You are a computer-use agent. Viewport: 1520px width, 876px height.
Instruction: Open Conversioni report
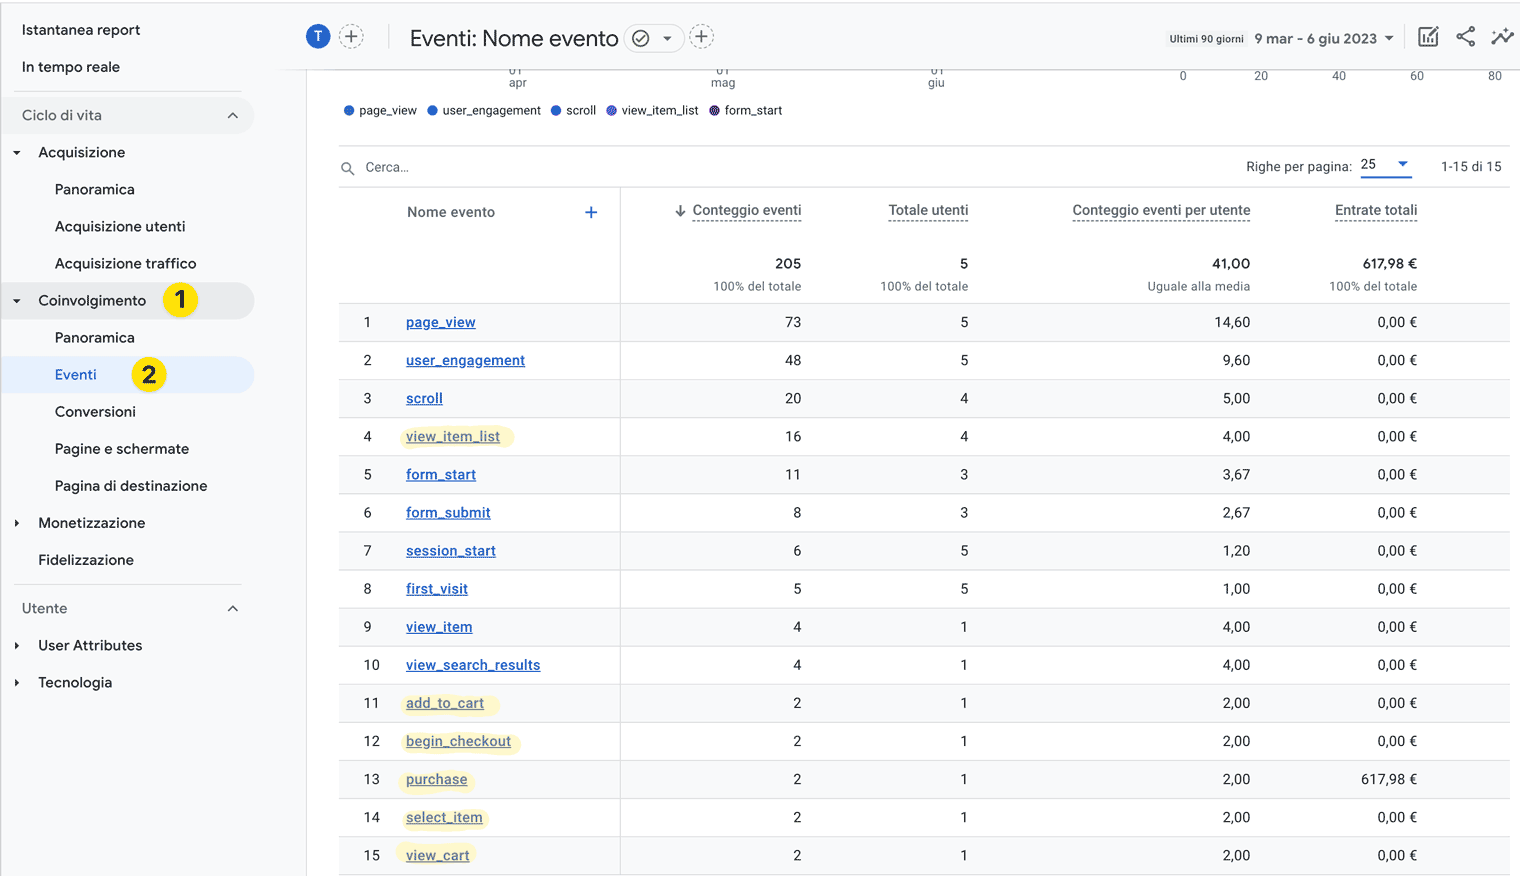[95, 411]
